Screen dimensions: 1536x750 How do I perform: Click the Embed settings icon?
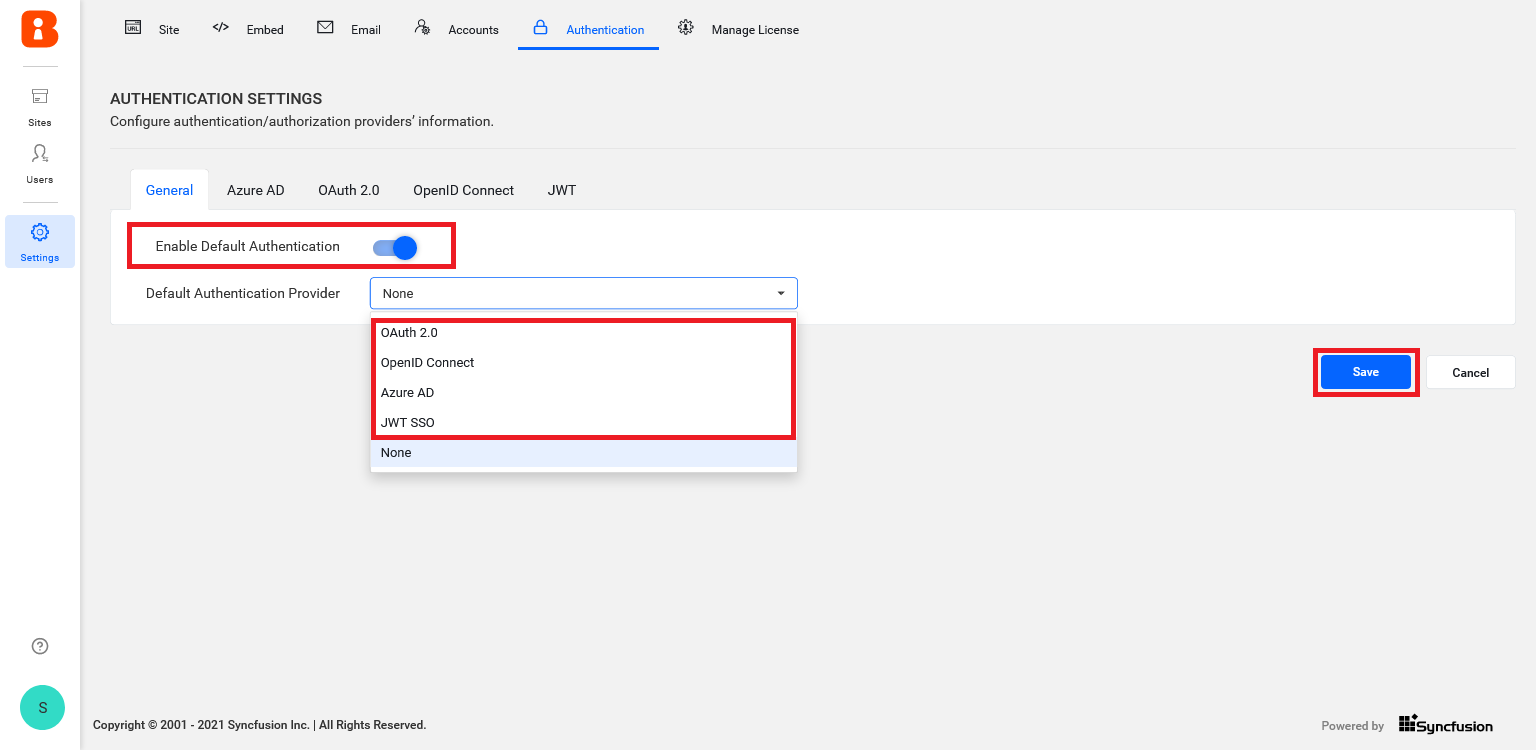click(248, 29)
